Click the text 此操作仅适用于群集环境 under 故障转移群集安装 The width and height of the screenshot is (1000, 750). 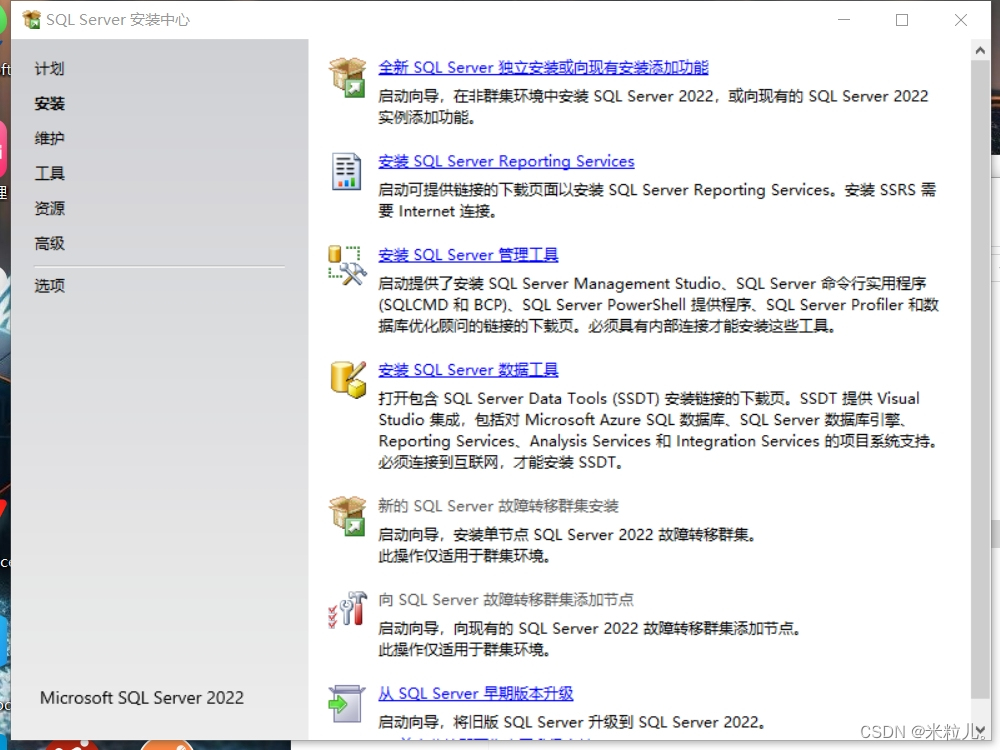[x=464, y=556]
